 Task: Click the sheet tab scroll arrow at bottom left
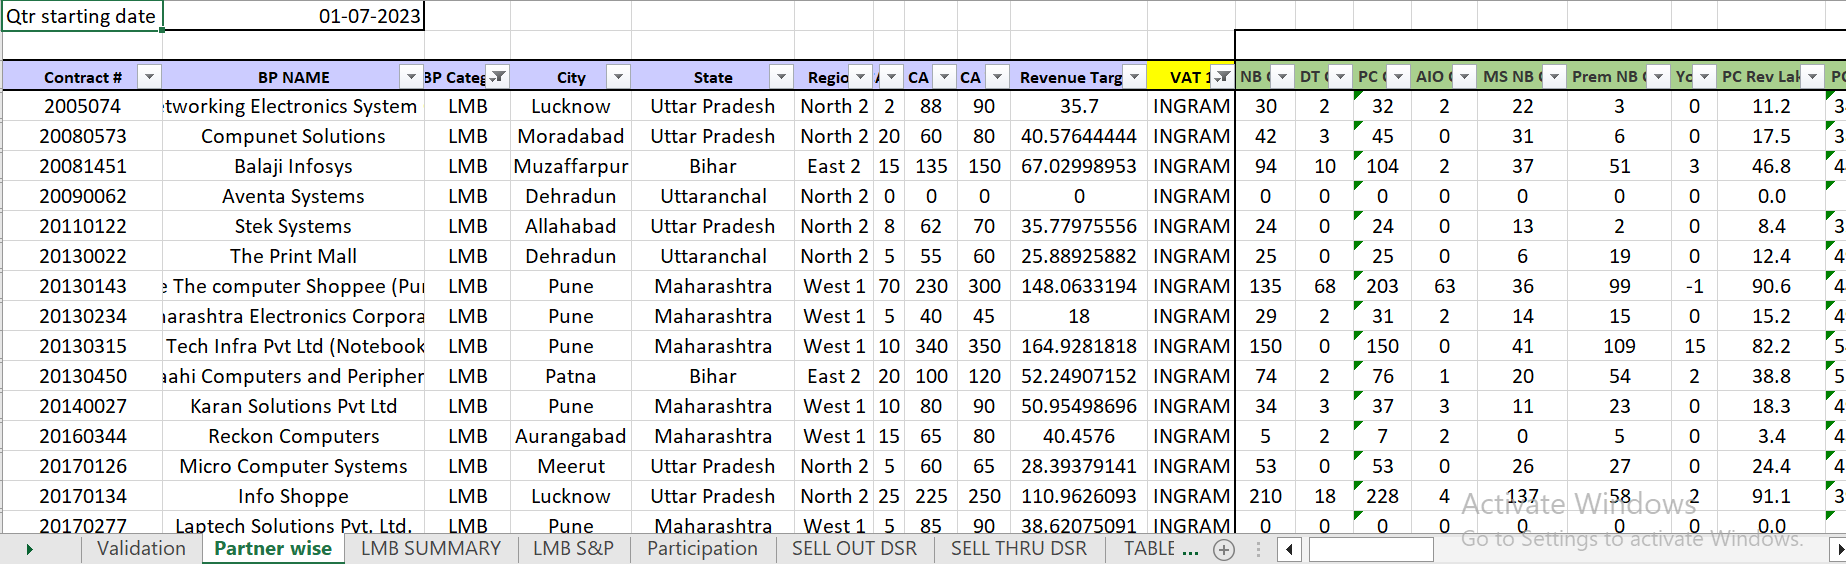[x=30, y=549]
